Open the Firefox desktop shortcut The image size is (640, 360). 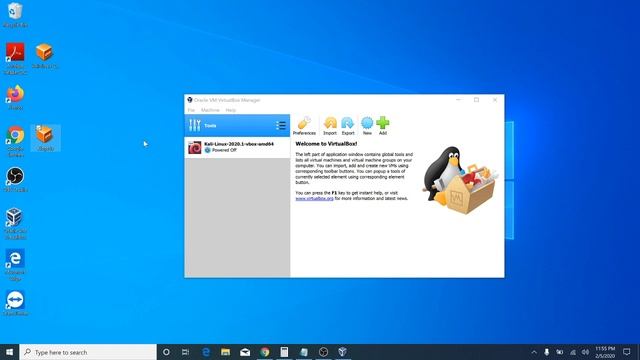15,98
